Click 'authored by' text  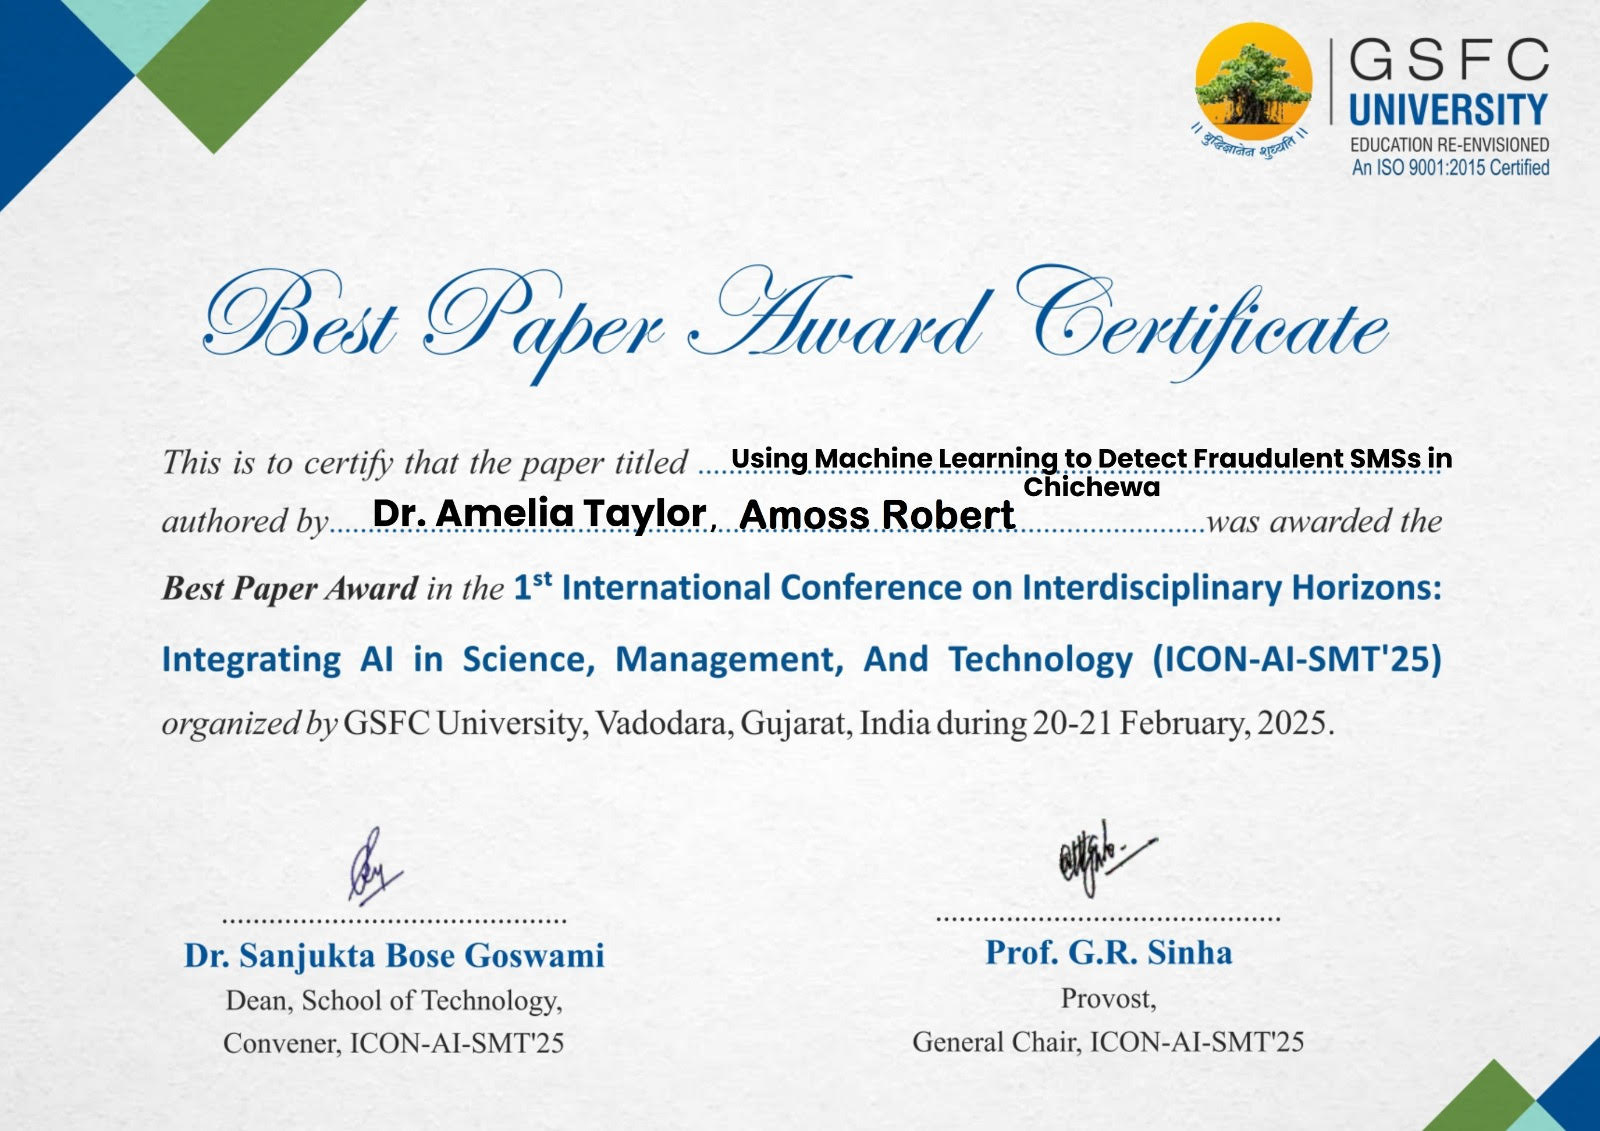[x=245, y=521]
